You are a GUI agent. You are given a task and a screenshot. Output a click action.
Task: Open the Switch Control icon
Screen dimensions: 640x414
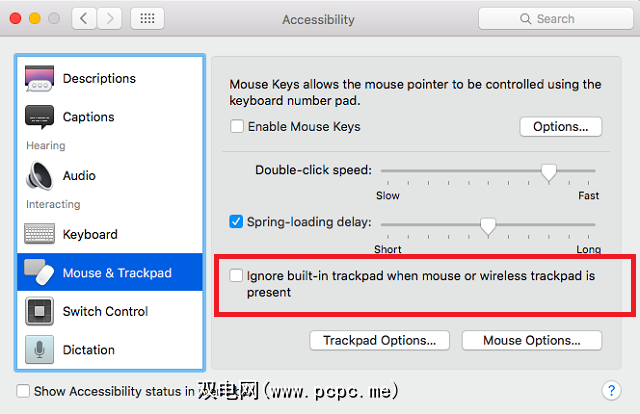tap(39, 311)
